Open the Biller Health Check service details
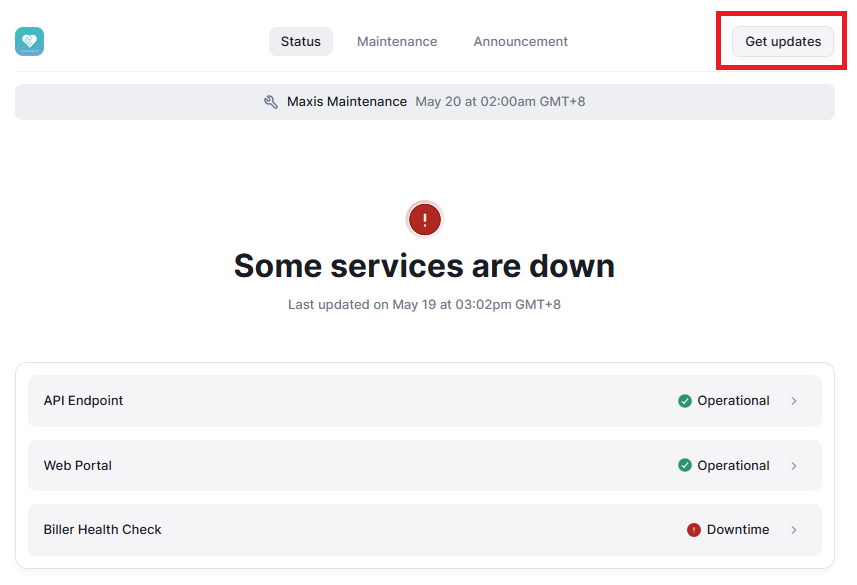857x585 pixels. tap(102, 530)
